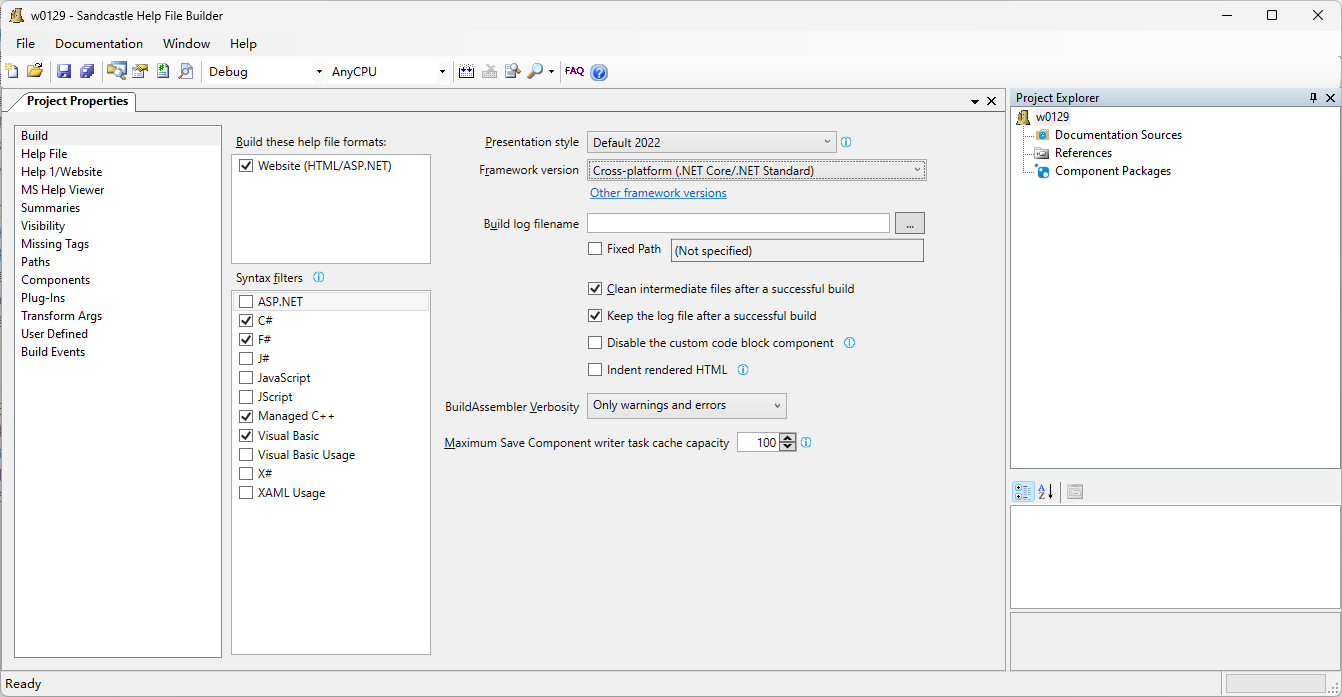Image resolution: width=1342 pixels, height=697 pixels.
Task: Click the View Help File magnifier icon
Action: point(535,71)
